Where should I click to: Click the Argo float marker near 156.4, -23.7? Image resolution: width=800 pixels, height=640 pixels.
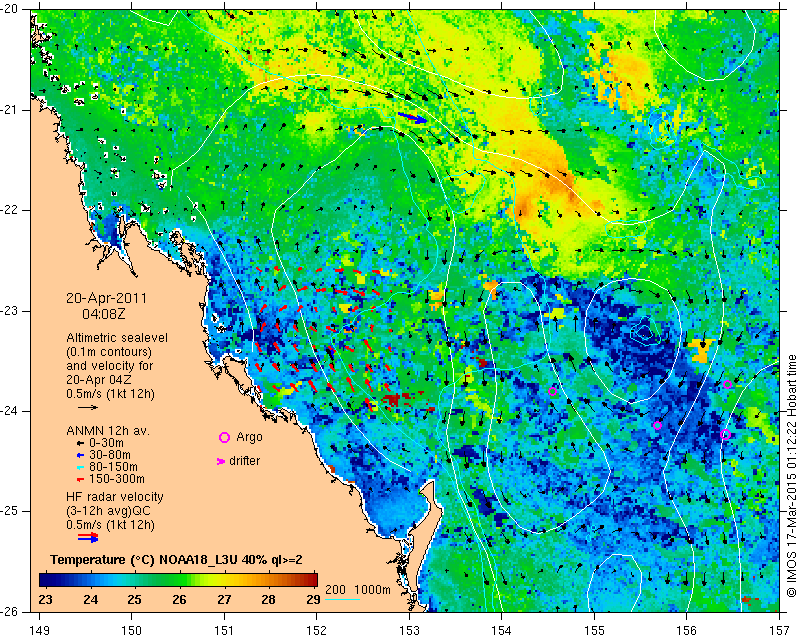pos(728,384)
